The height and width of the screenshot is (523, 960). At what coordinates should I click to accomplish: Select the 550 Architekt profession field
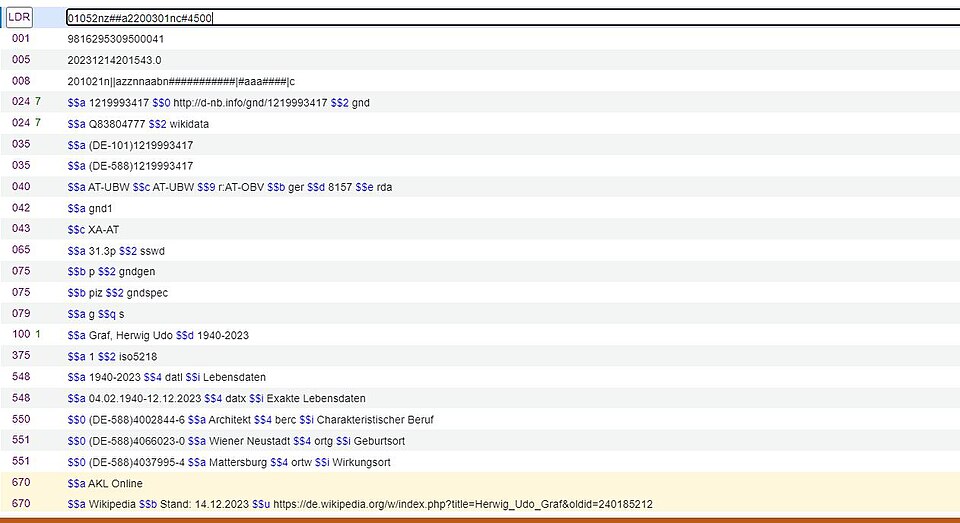coord(250,419)
